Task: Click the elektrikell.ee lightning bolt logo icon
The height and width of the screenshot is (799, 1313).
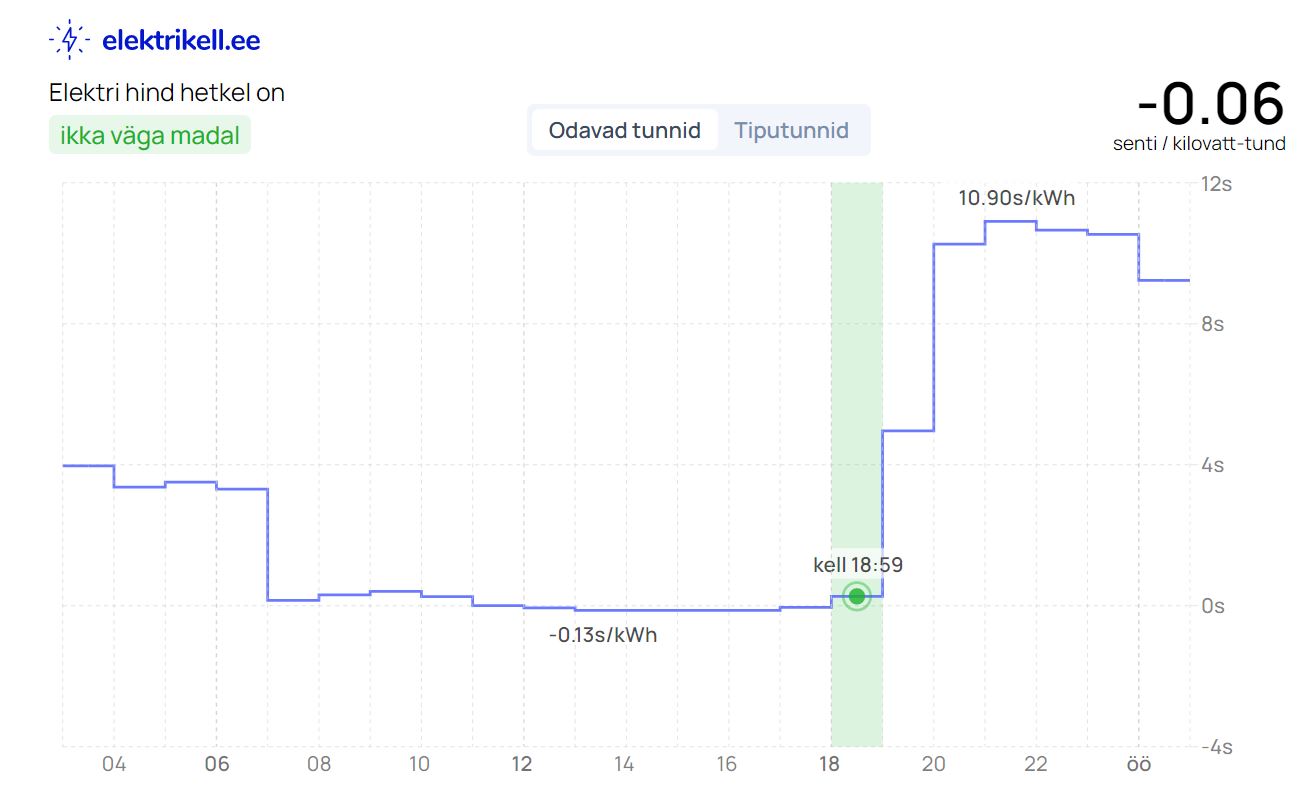Action: pyautogui.click(x=69, y=40)
